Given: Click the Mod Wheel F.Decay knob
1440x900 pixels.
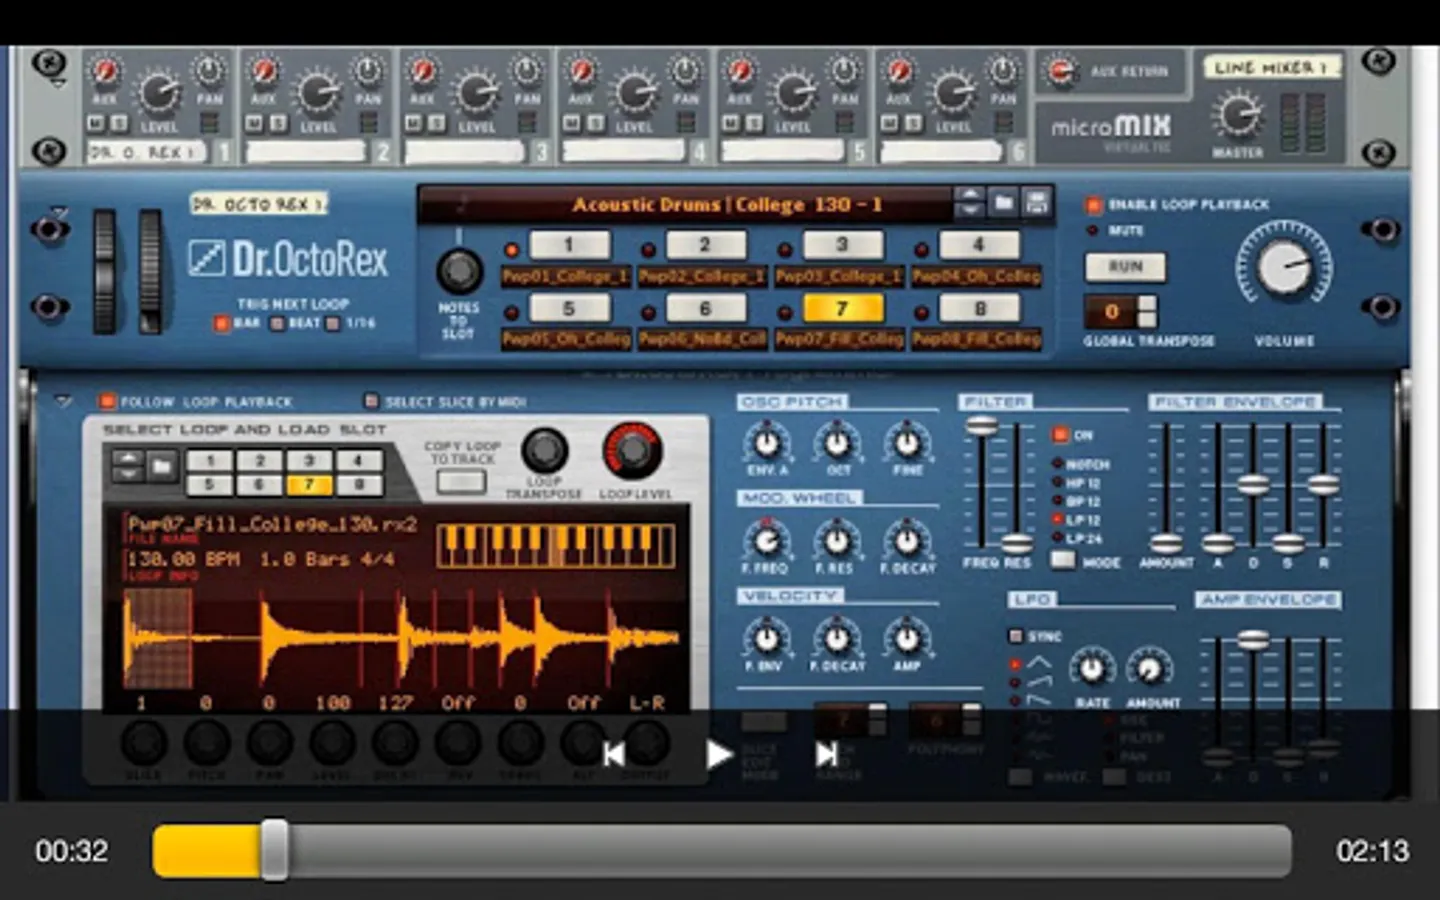Looking at the screenshot, I should tap(907, 540).
